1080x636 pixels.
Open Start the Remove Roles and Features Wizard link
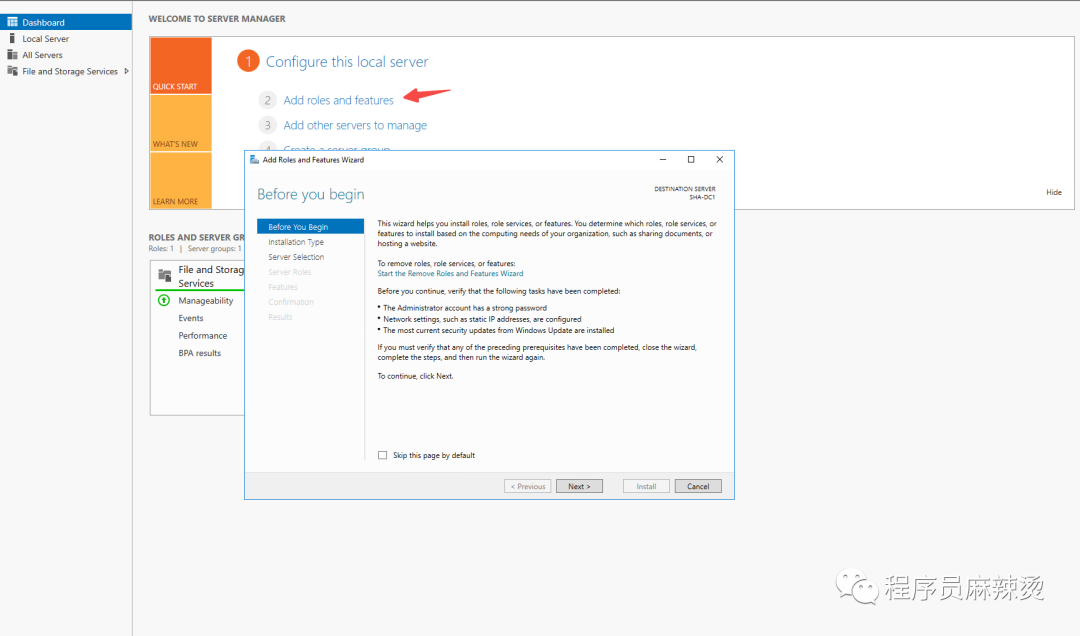point(450,274)
